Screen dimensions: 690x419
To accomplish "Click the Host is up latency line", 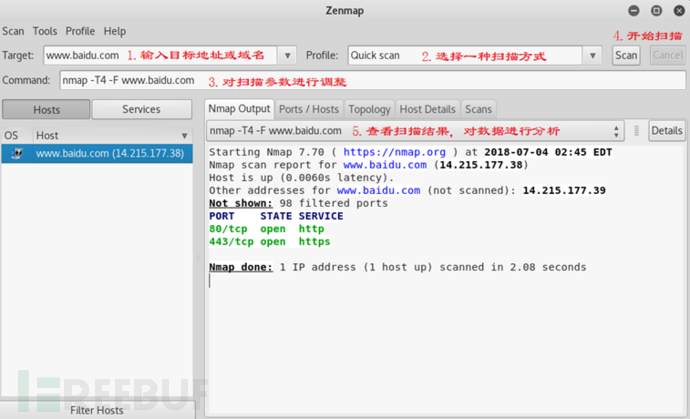I will tap(301, 178).
